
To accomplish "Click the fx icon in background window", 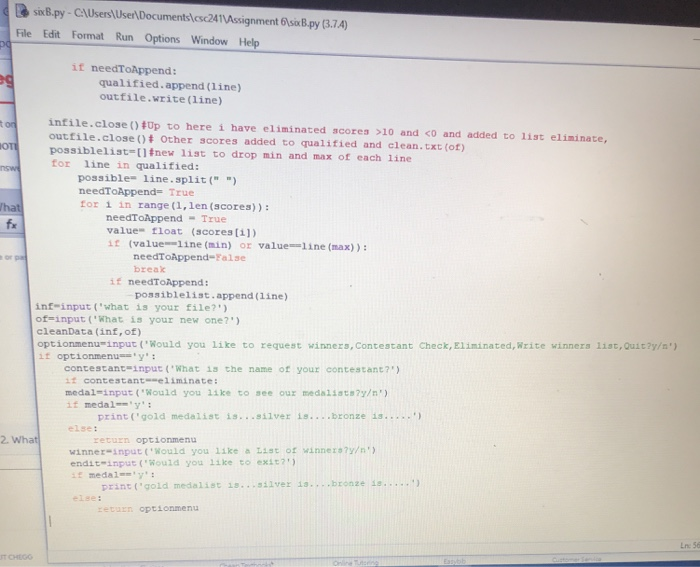I will coord(11,225).
